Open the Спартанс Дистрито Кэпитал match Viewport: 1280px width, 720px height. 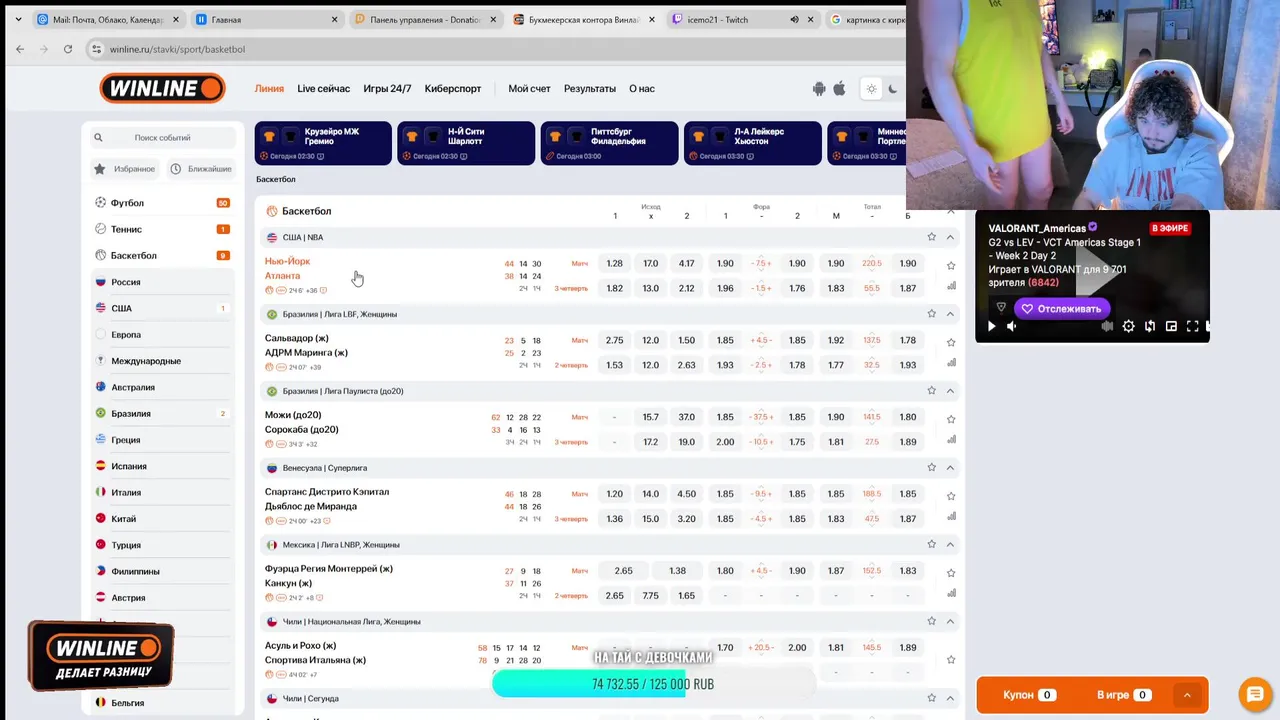pyautogui.click(x=327, y=492)
